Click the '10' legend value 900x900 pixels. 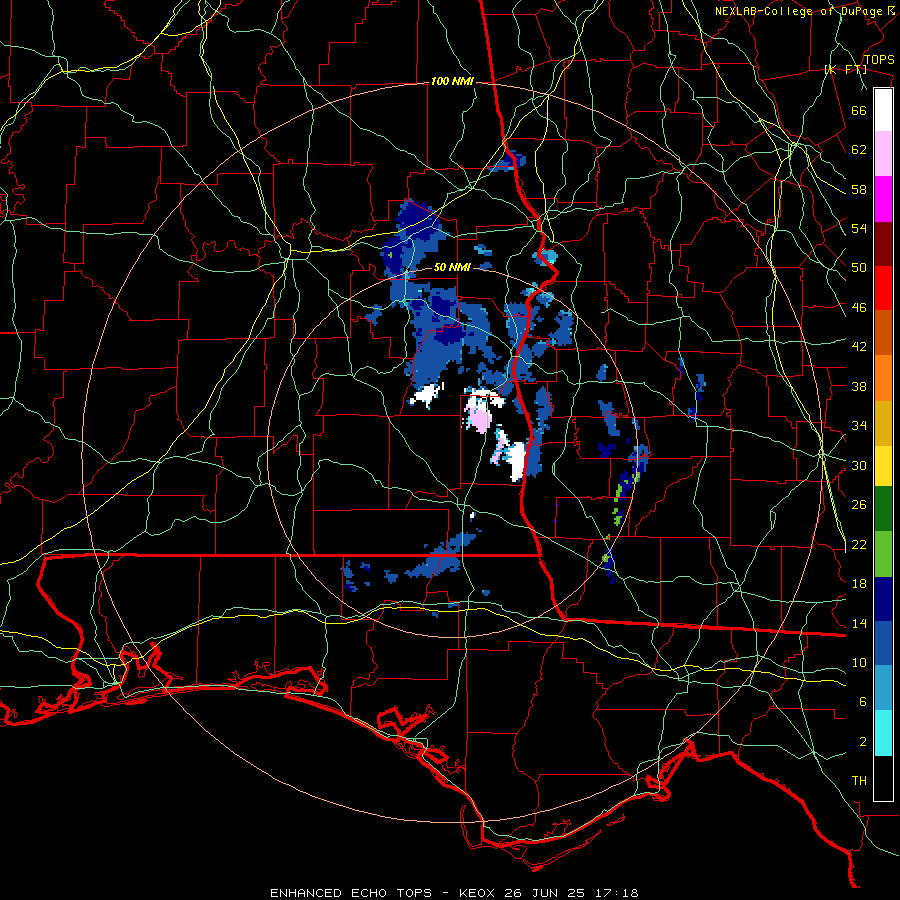[859, 662]
